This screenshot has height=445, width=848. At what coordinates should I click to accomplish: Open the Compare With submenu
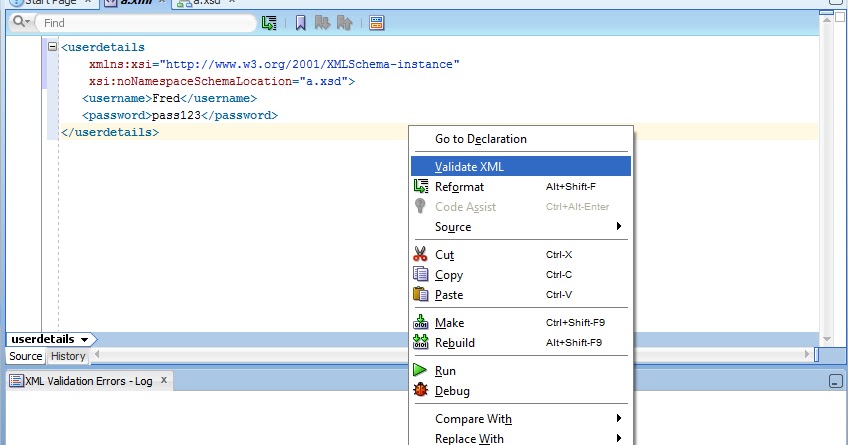[x=521, y=419]
